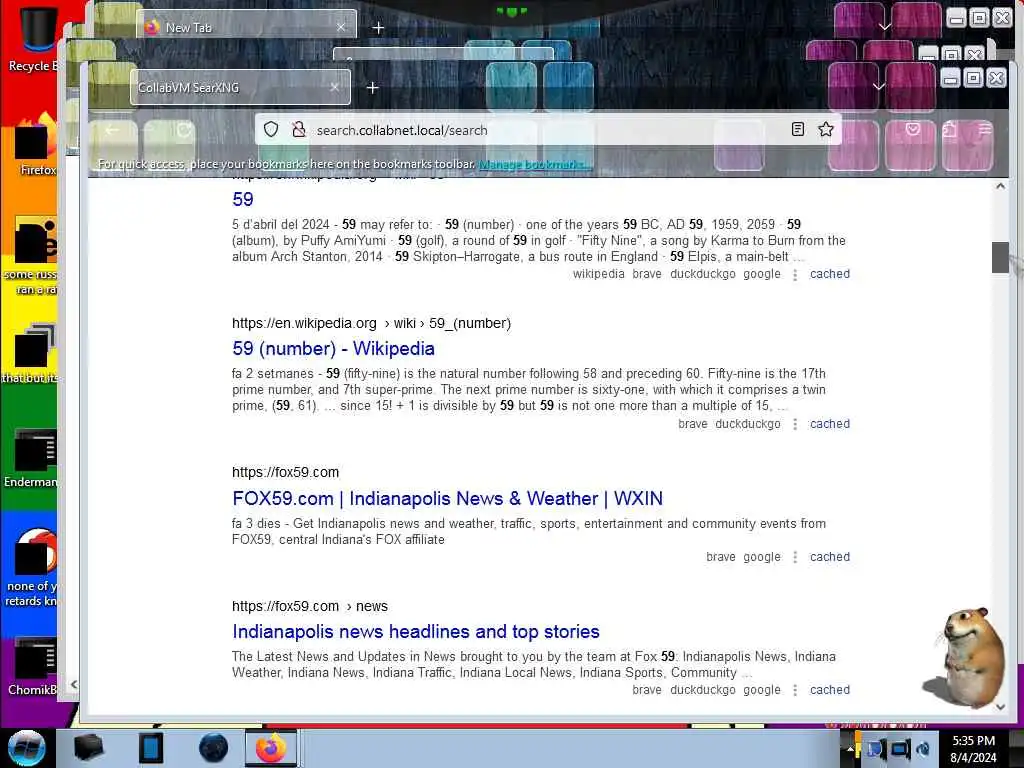Expand list all tabs chevron in front window

tap(879, 87)
